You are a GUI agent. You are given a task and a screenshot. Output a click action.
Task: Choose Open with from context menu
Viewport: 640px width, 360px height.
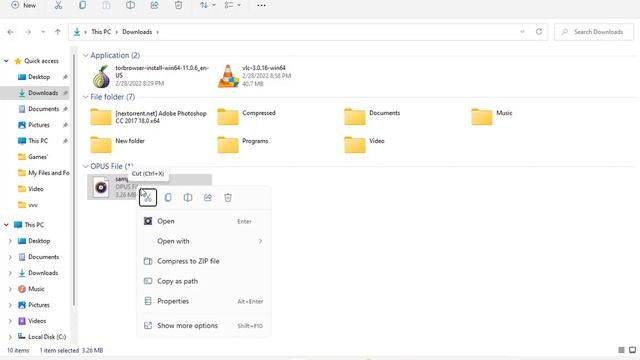click(204, 241)
